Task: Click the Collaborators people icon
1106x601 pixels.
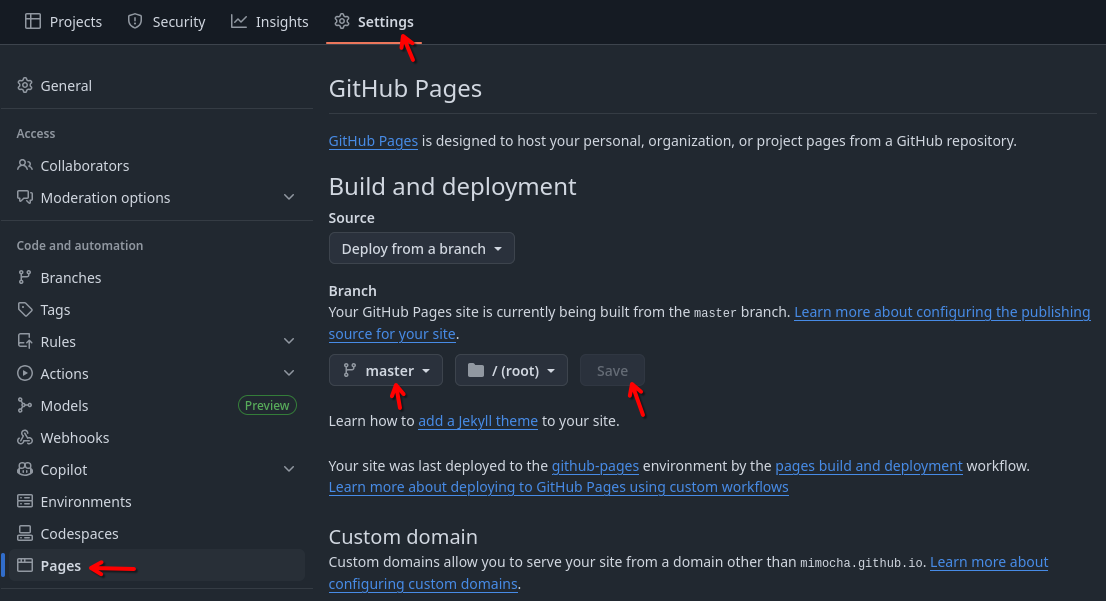Action: (25, 165)
